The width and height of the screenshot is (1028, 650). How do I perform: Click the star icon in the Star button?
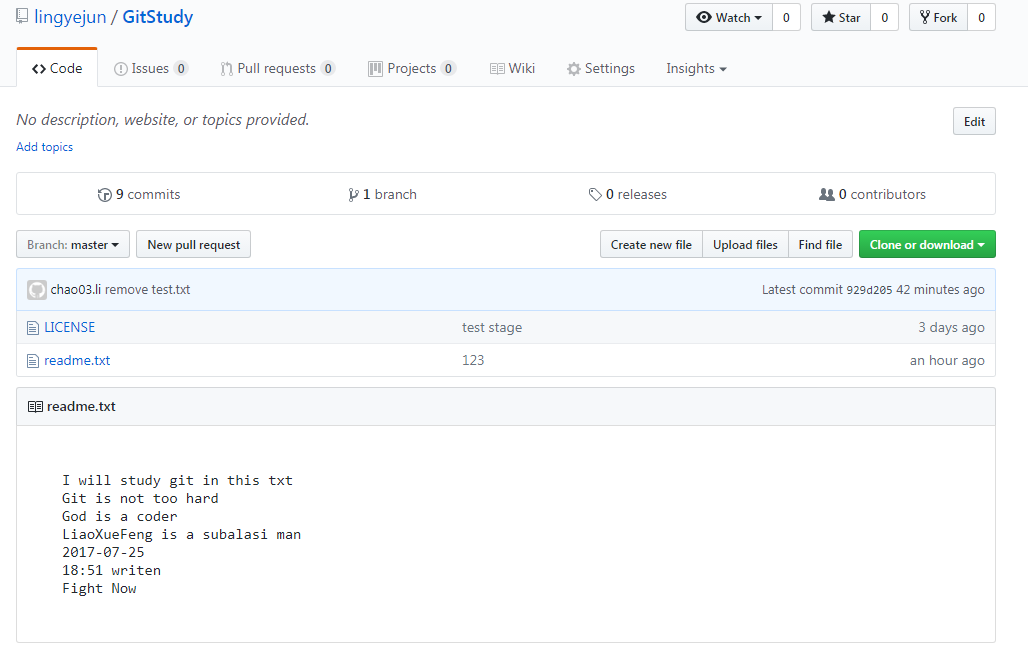[829, 18]
